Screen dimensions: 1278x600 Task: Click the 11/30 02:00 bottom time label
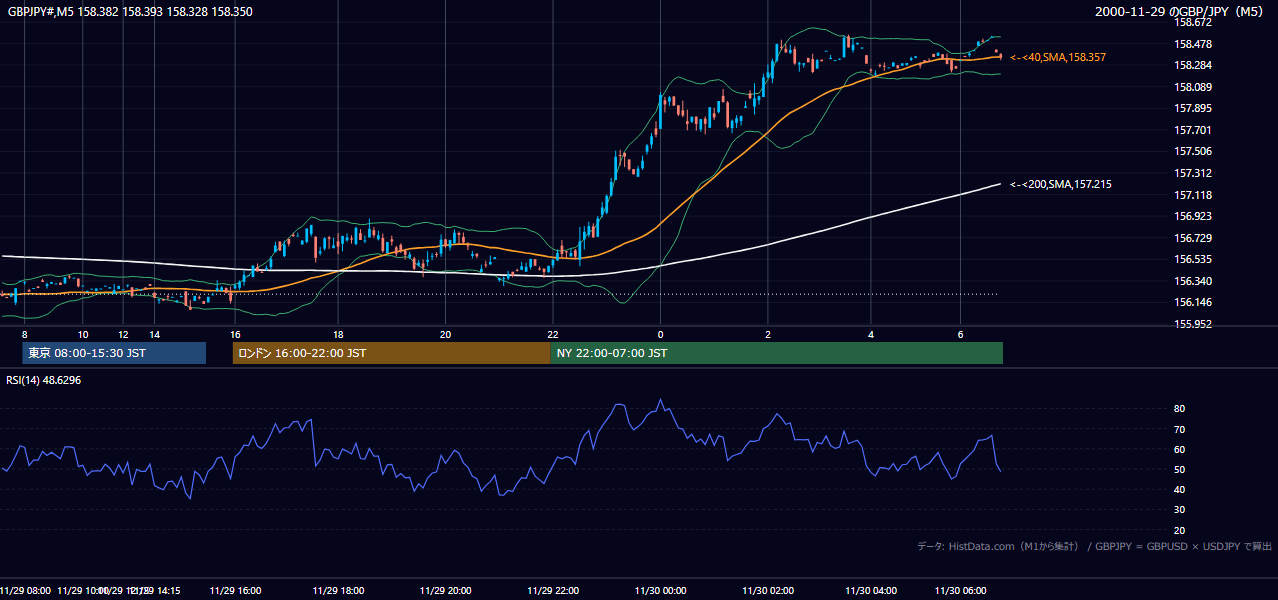[x=768, y=590]
